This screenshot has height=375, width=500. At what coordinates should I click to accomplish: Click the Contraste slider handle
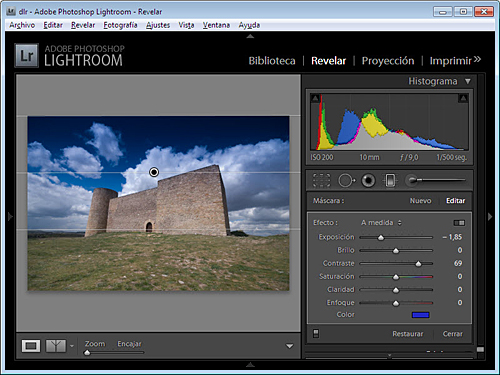coord(418,264)
